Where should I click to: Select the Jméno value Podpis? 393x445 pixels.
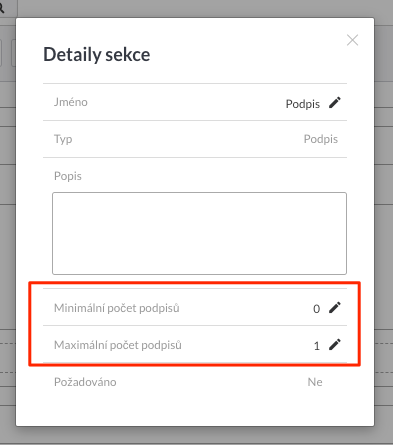(303, 104)
